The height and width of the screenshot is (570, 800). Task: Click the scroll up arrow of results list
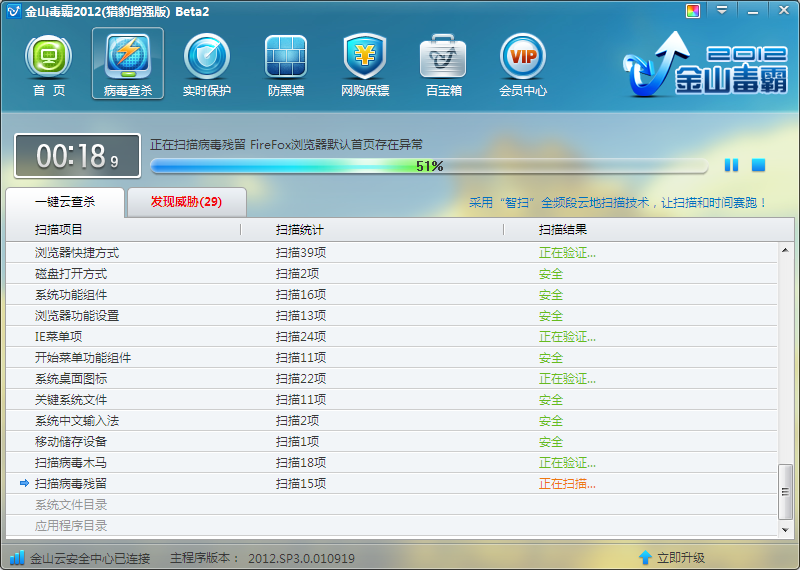(x=786, y=250)
